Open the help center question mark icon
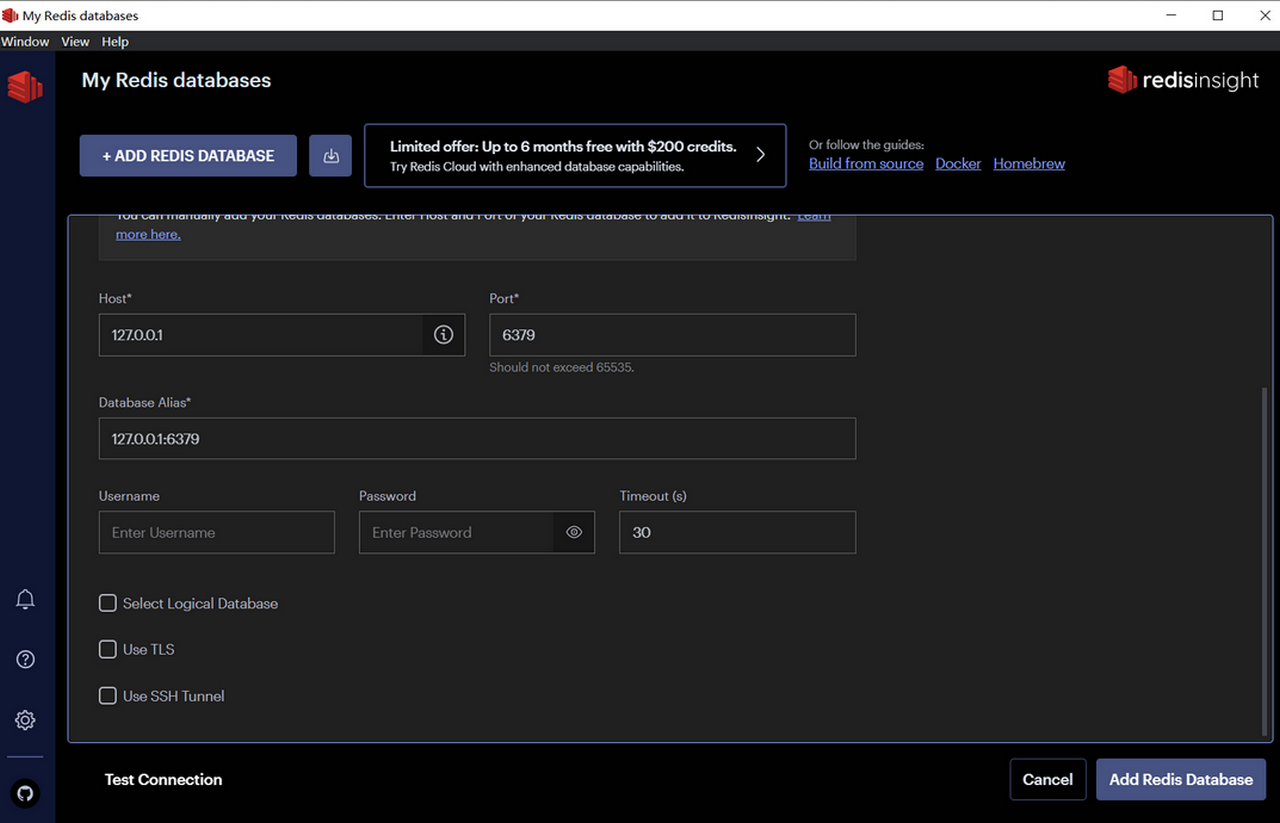 coord(26,659)
